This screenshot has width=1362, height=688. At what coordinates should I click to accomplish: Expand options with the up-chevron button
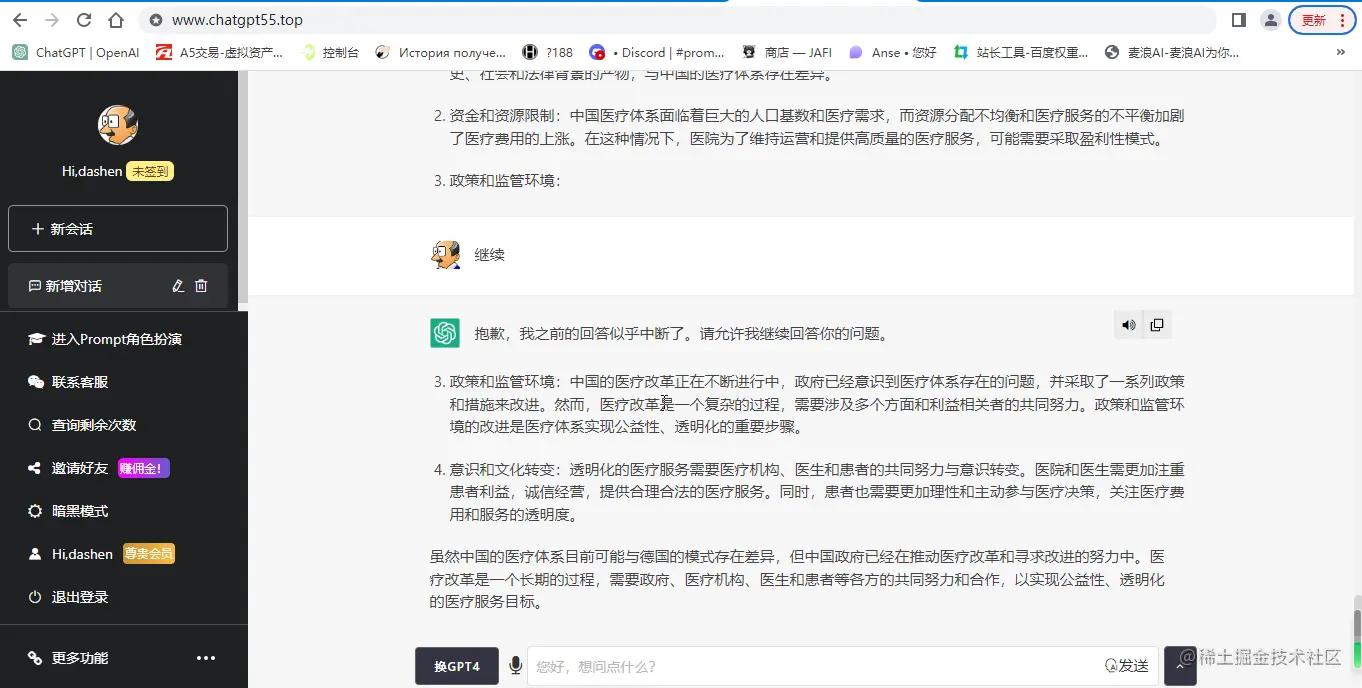click(1180, 665)
